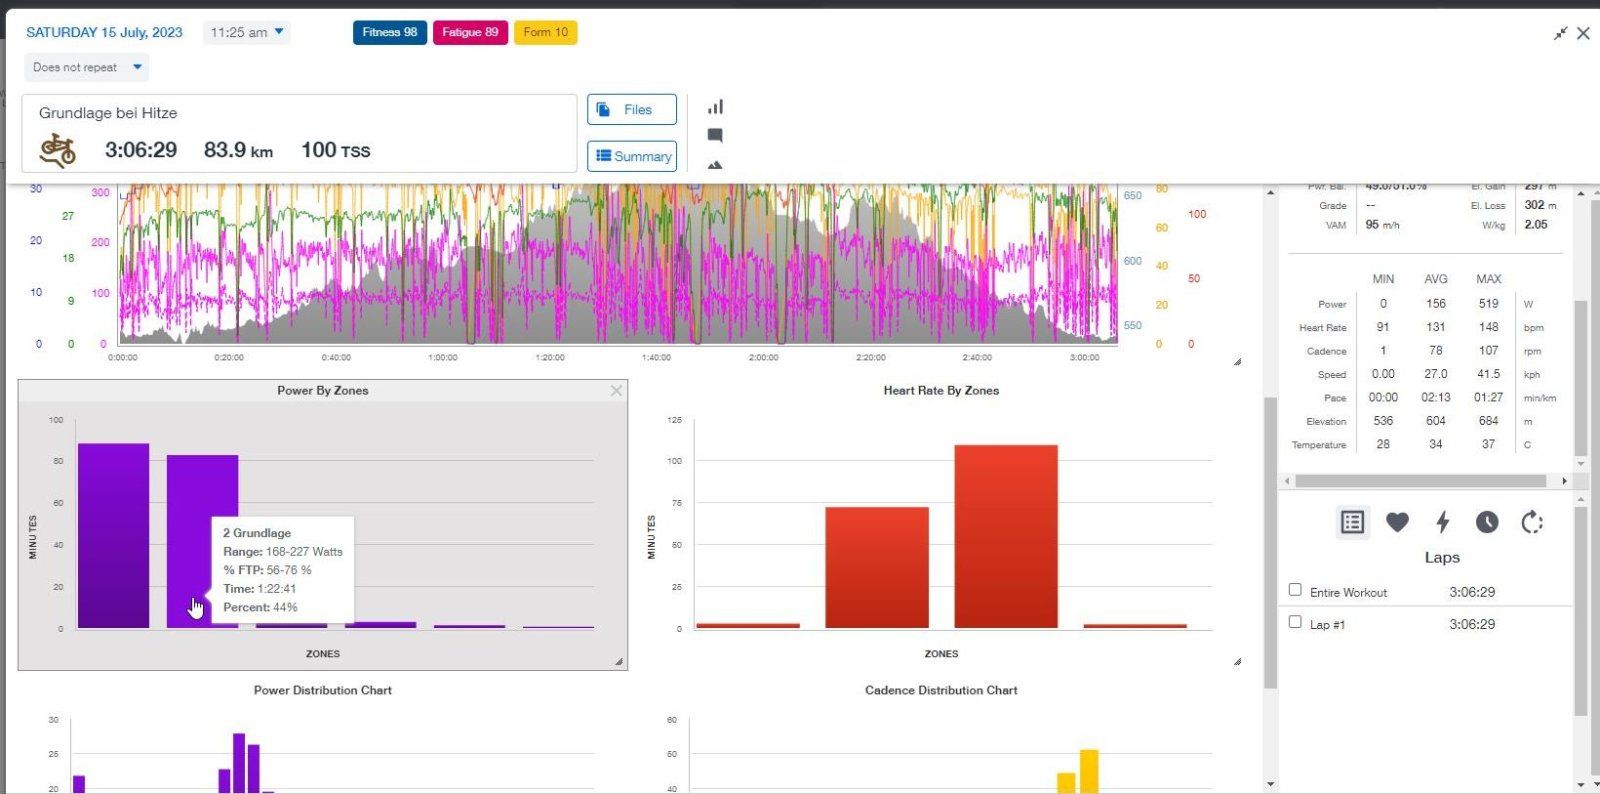
Task: Click the main chart area scroll-up arrow
Action: 1270,192
